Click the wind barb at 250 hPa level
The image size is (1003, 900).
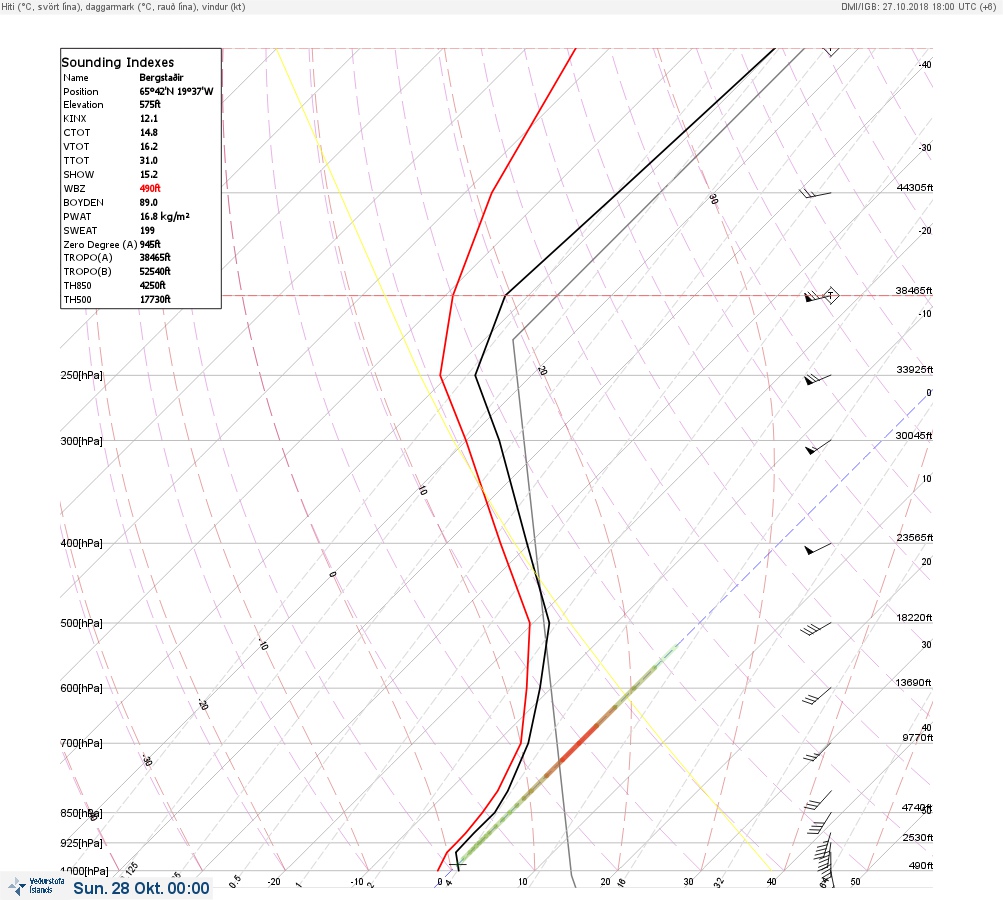pos(817,379)
